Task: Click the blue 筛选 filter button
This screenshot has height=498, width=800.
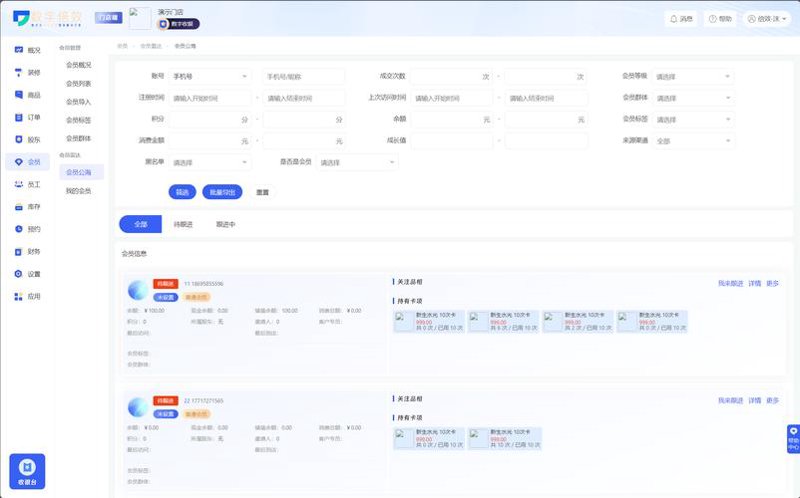Action: pyautogui.click(x=182, y=192)
